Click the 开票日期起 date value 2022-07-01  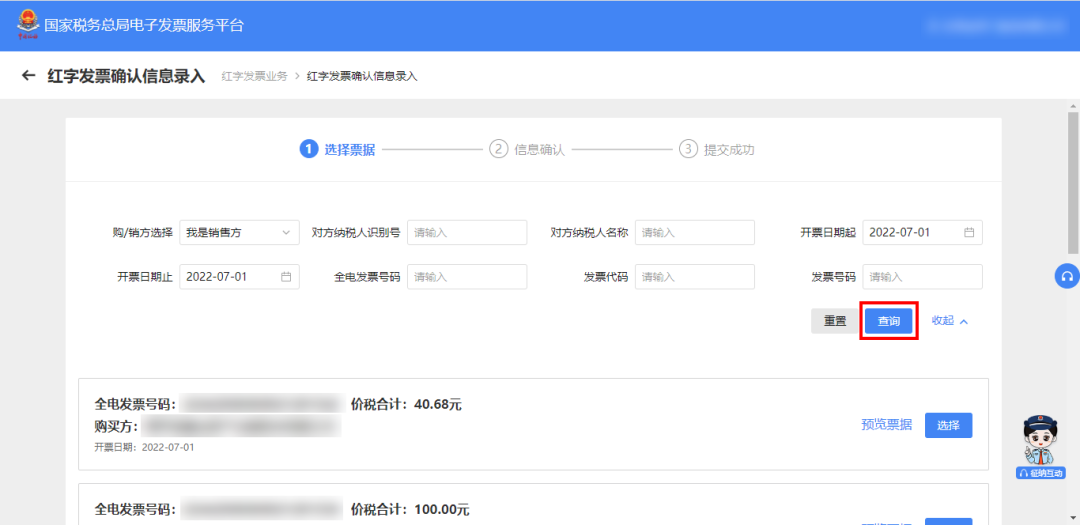(900, 233)
